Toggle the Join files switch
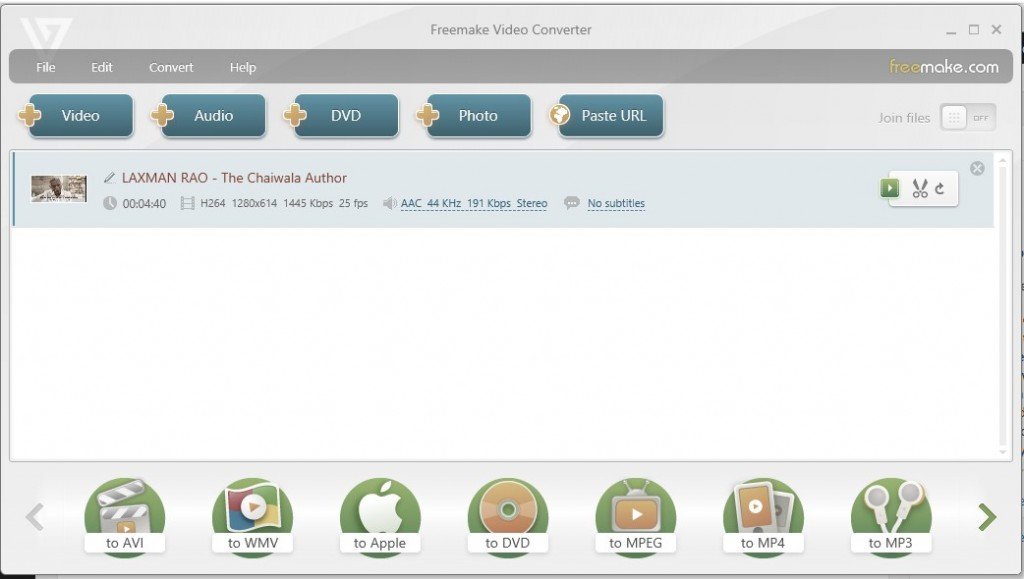The width and height of the screenshot is (1024, 579). 968,117
